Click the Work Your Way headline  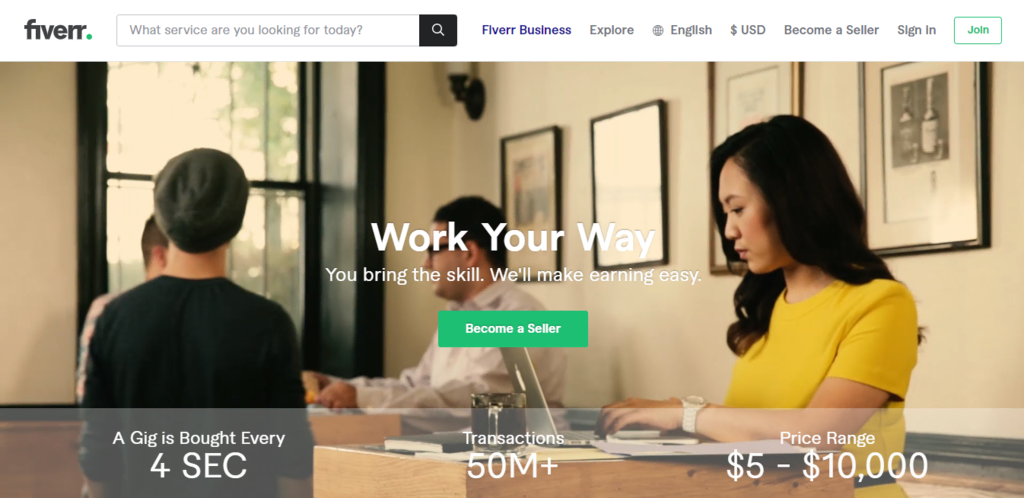click(513, 237)
